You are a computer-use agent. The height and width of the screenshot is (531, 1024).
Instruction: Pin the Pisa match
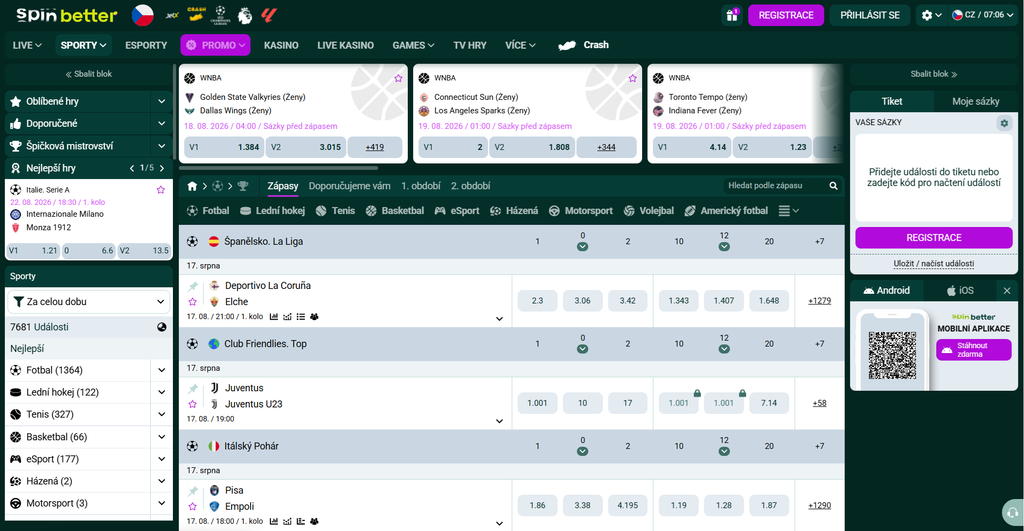pyautogui.click(x=193, y=491)
